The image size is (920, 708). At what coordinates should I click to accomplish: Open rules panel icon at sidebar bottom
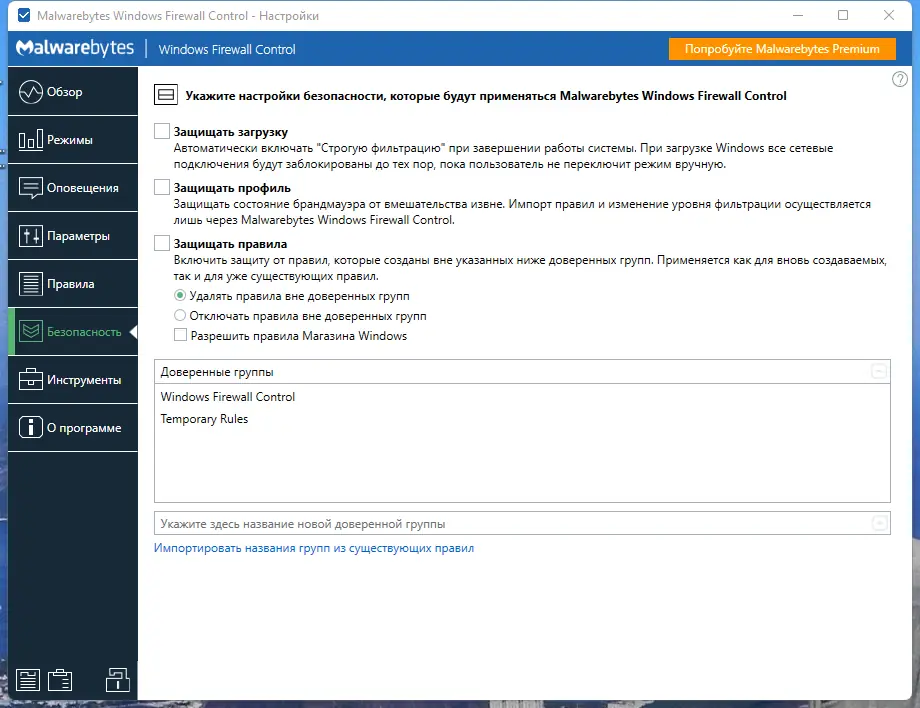pyautogui.click(x=28, y=680)
